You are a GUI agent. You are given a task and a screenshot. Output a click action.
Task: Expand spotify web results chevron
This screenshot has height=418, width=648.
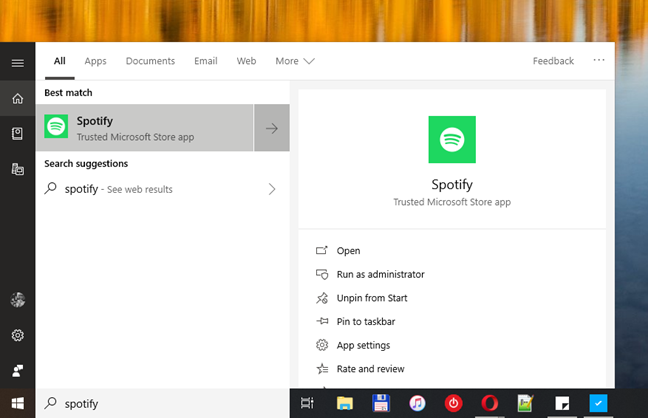tap(272, 189)
